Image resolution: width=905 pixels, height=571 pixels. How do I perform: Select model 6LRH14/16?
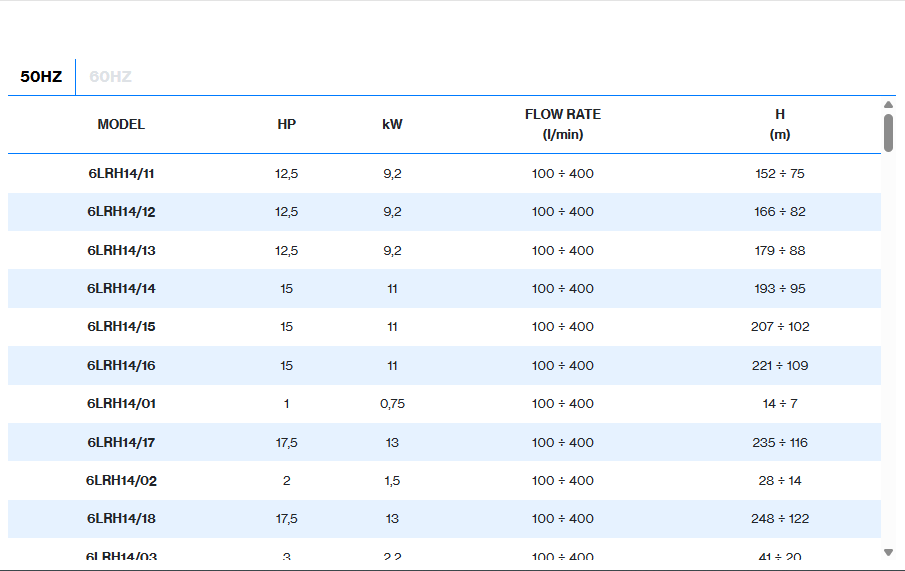point(121,366)
